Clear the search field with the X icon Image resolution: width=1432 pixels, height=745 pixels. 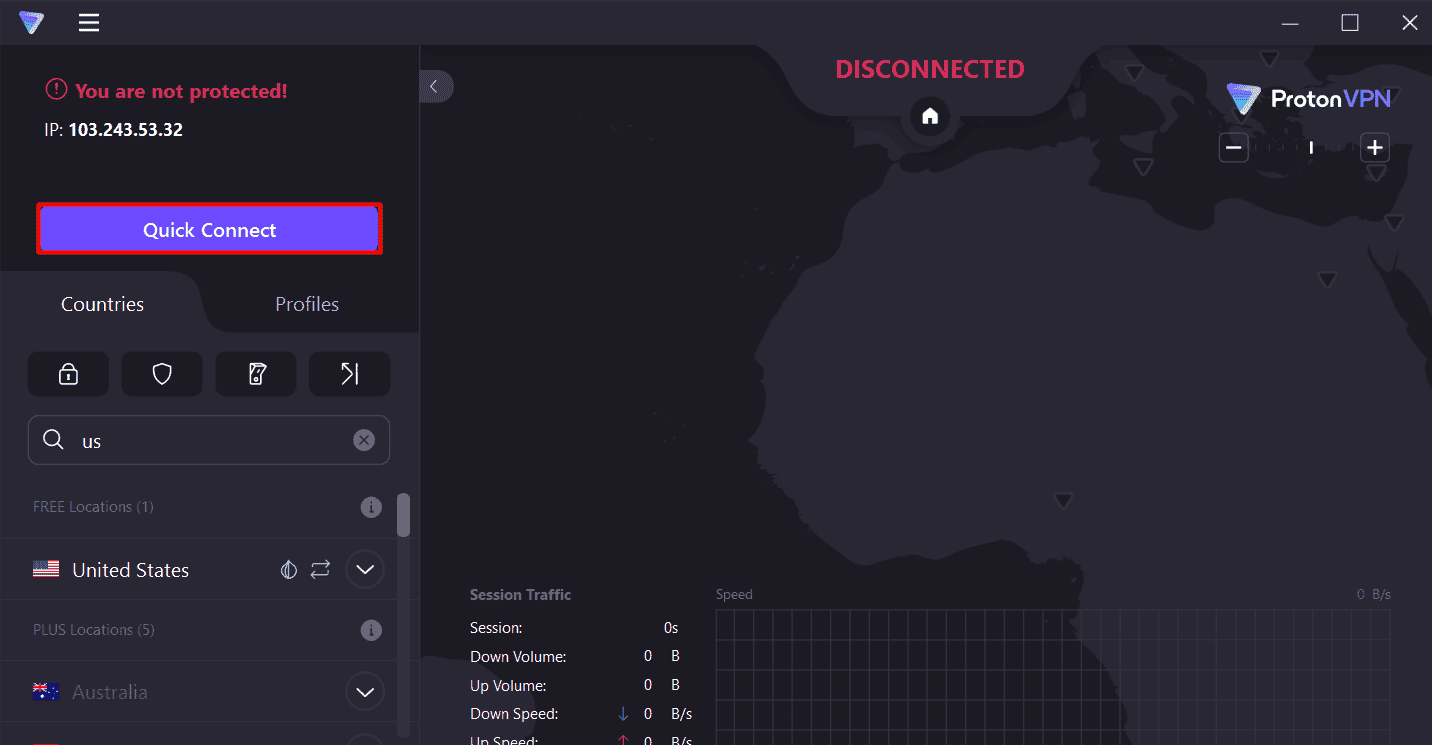pyautogui.click(x=363, y=440)
